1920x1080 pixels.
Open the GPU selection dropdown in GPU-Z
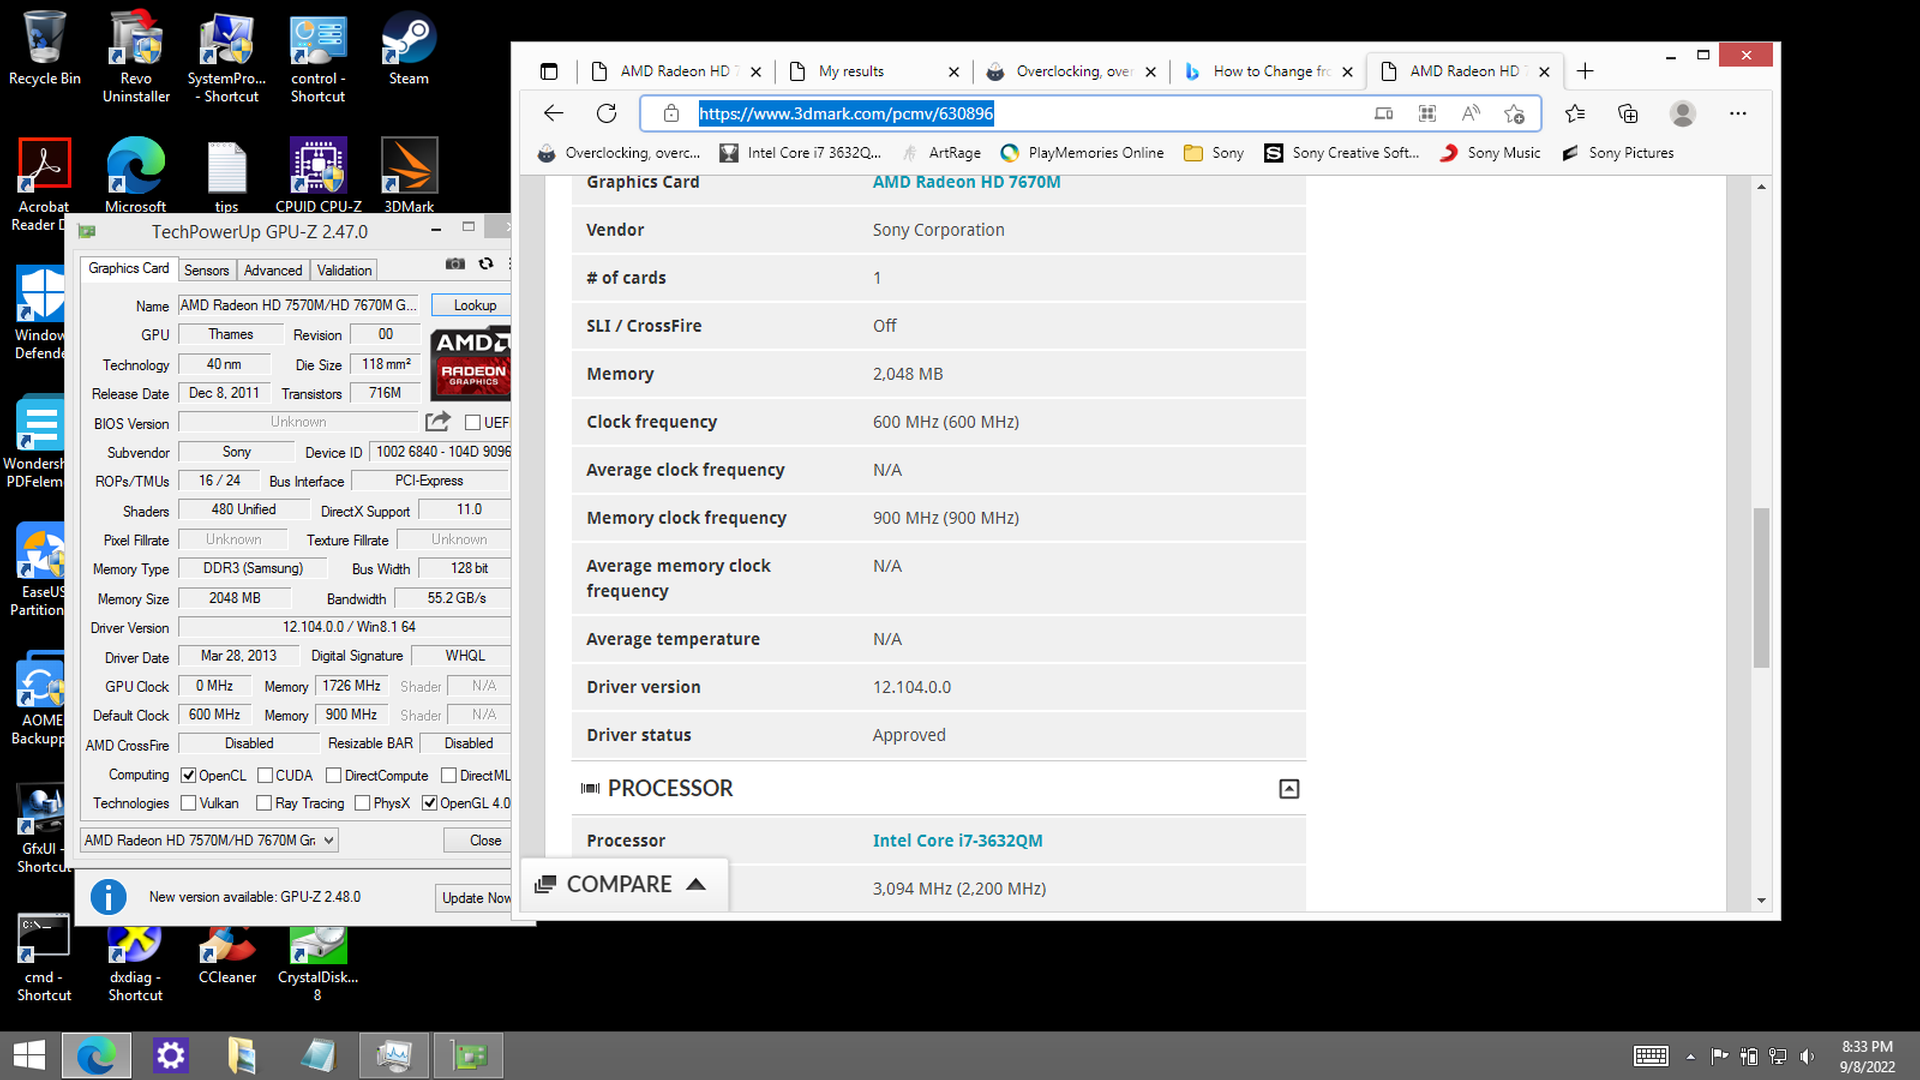click(x=209, y=840)
